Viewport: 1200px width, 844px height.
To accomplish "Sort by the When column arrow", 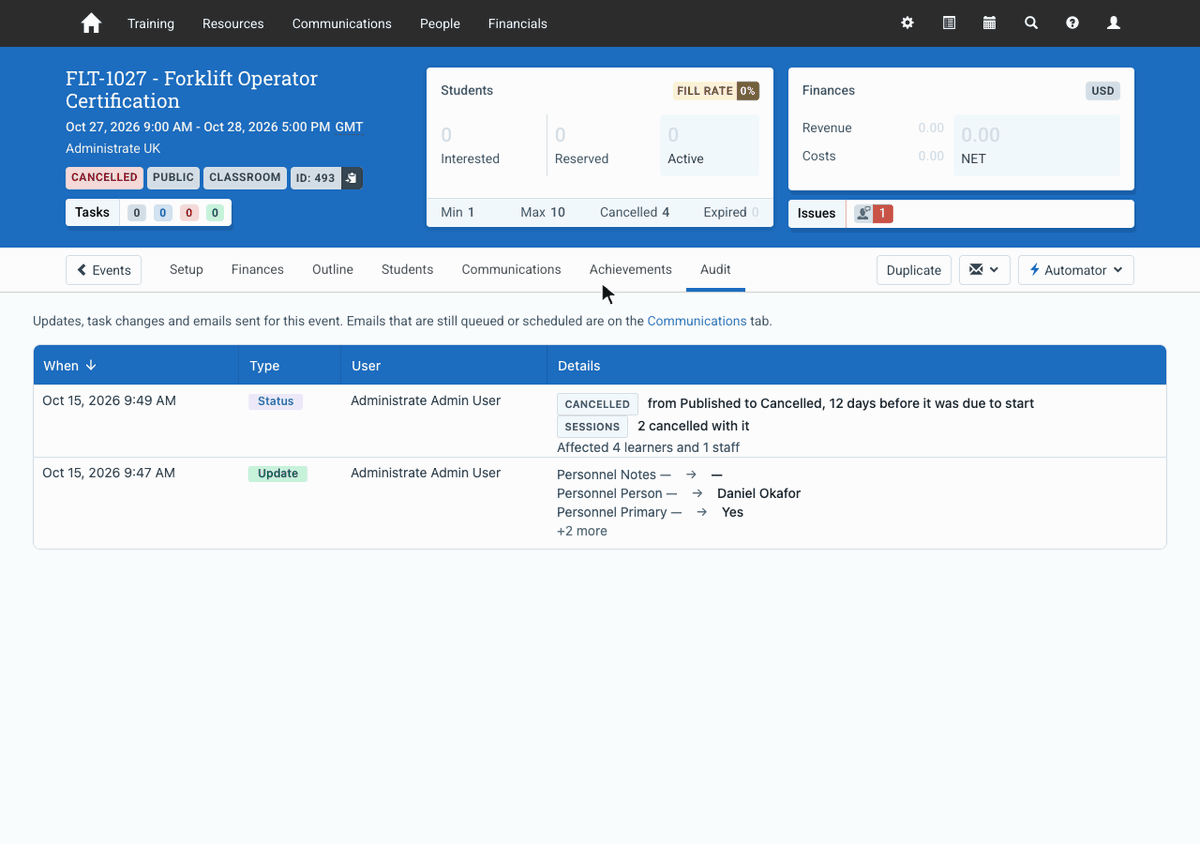I will pyautogui.click(x=91, y=366).
